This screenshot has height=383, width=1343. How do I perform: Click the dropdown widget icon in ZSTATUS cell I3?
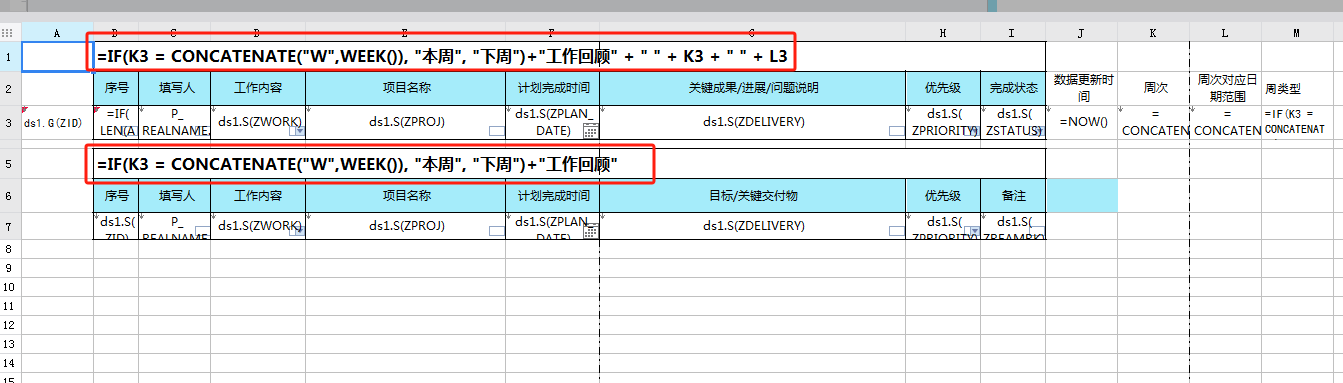click(1037, 131)
